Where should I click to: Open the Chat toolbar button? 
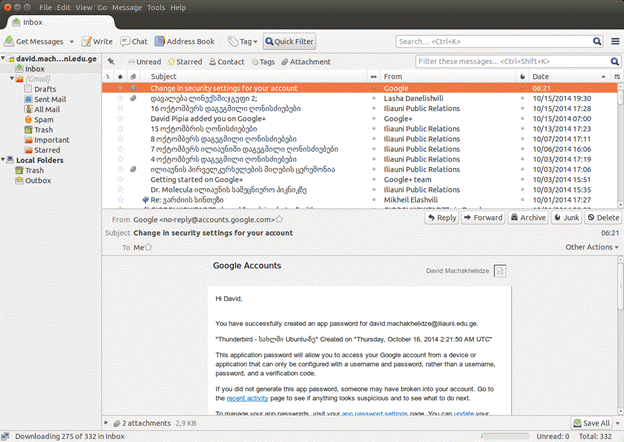pos(134,41)
